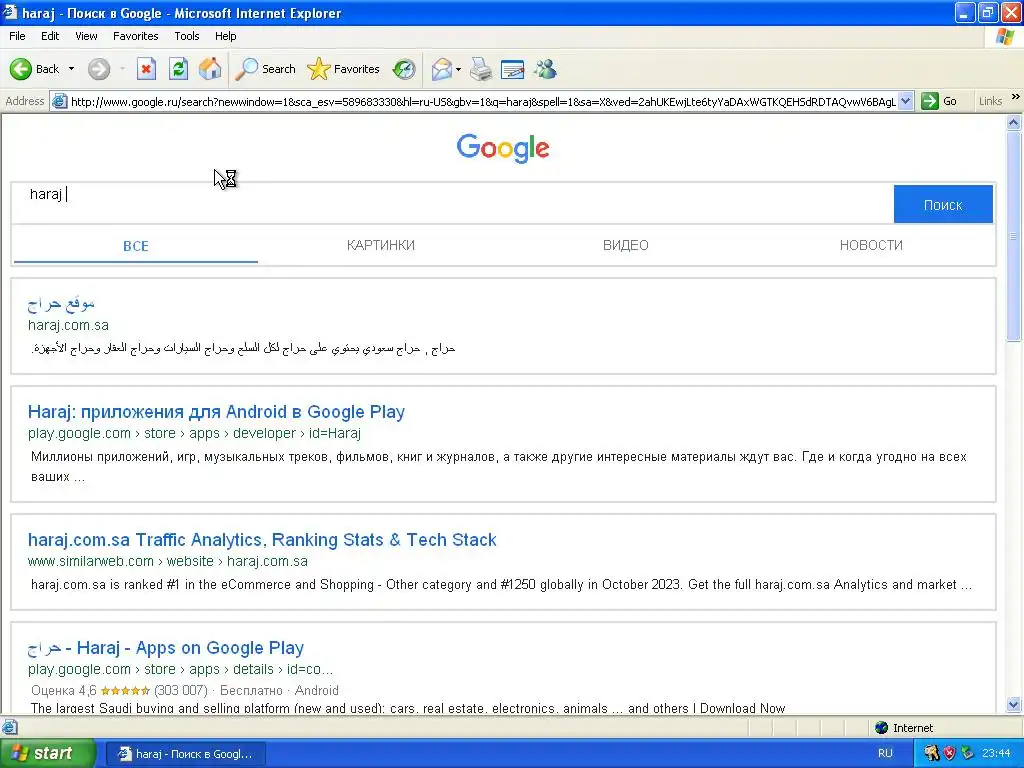Click the Stop loading icon
Image resolution: width=1024 pixels, height=768 pixels.
point(146,69)
